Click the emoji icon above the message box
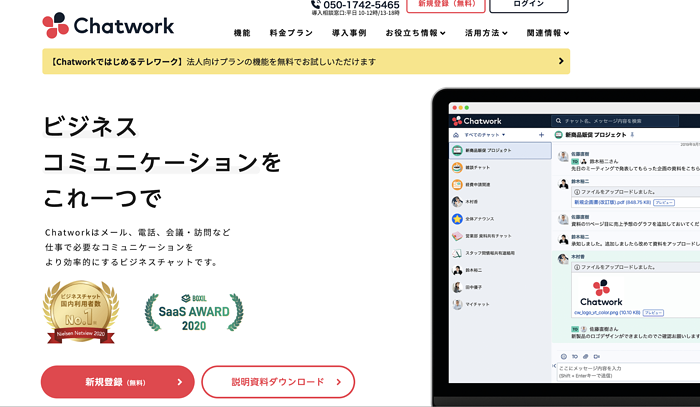This screenshot has width=700, height=407. point(562,356)
